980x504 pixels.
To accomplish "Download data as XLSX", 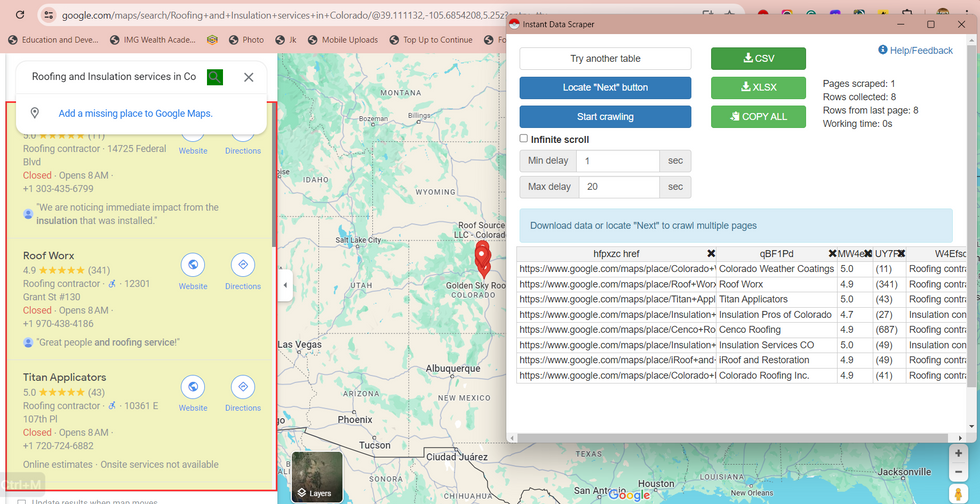I will (758, 88).
